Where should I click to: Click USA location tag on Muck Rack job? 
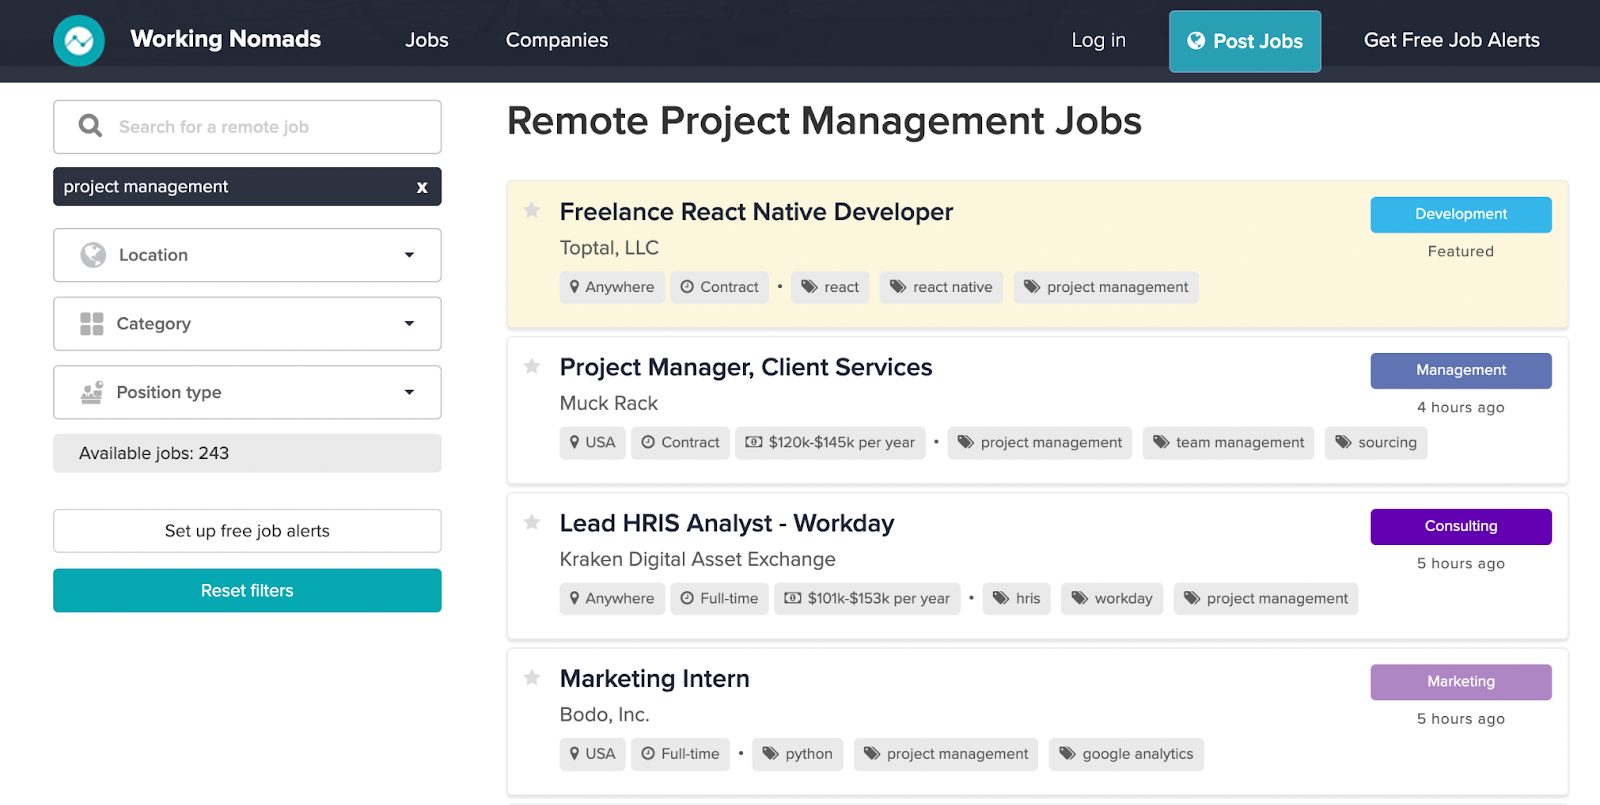[593, 443]
